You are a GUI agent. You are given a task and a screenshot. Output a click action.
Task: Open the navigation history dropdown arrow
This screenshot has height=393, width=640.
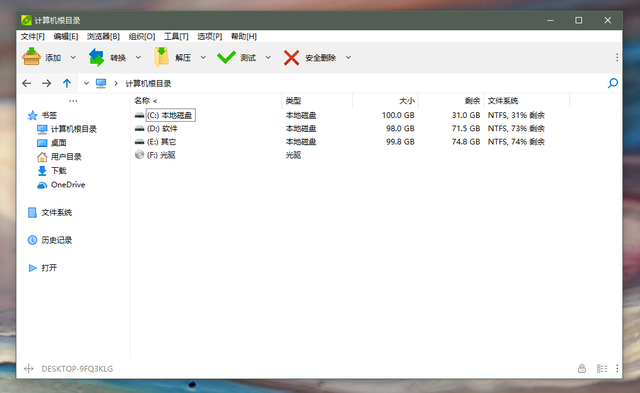(x=86, y=83)
